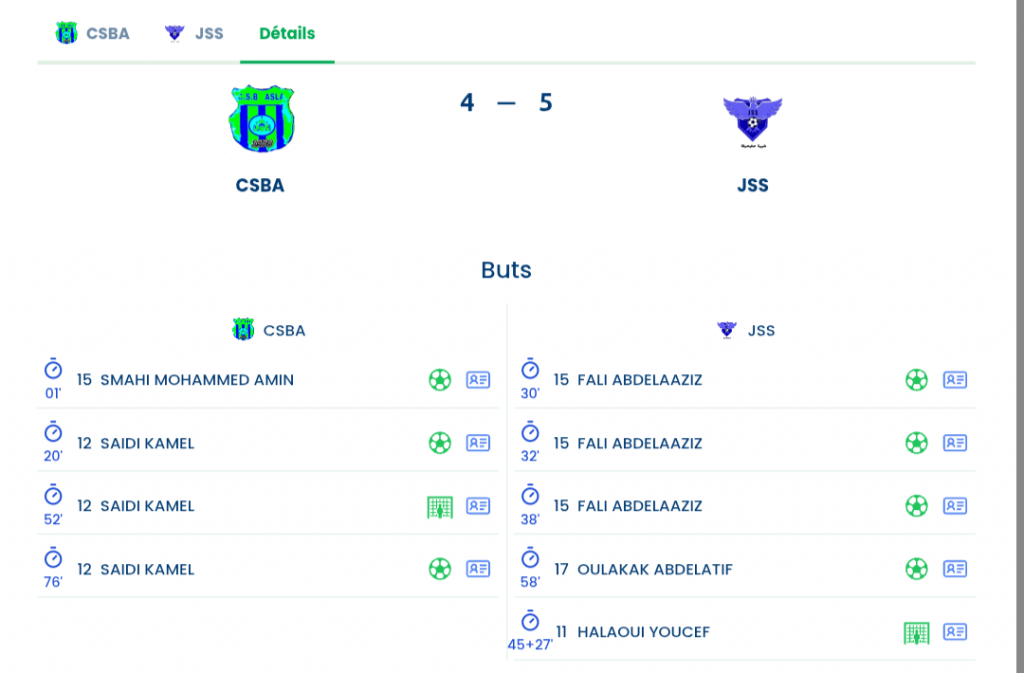This screenshot has height=673, width=1024.
Task: Click goal ball icon for Saidi Kamel 76'
Action: pyautogui.click(x=440, y=569)
